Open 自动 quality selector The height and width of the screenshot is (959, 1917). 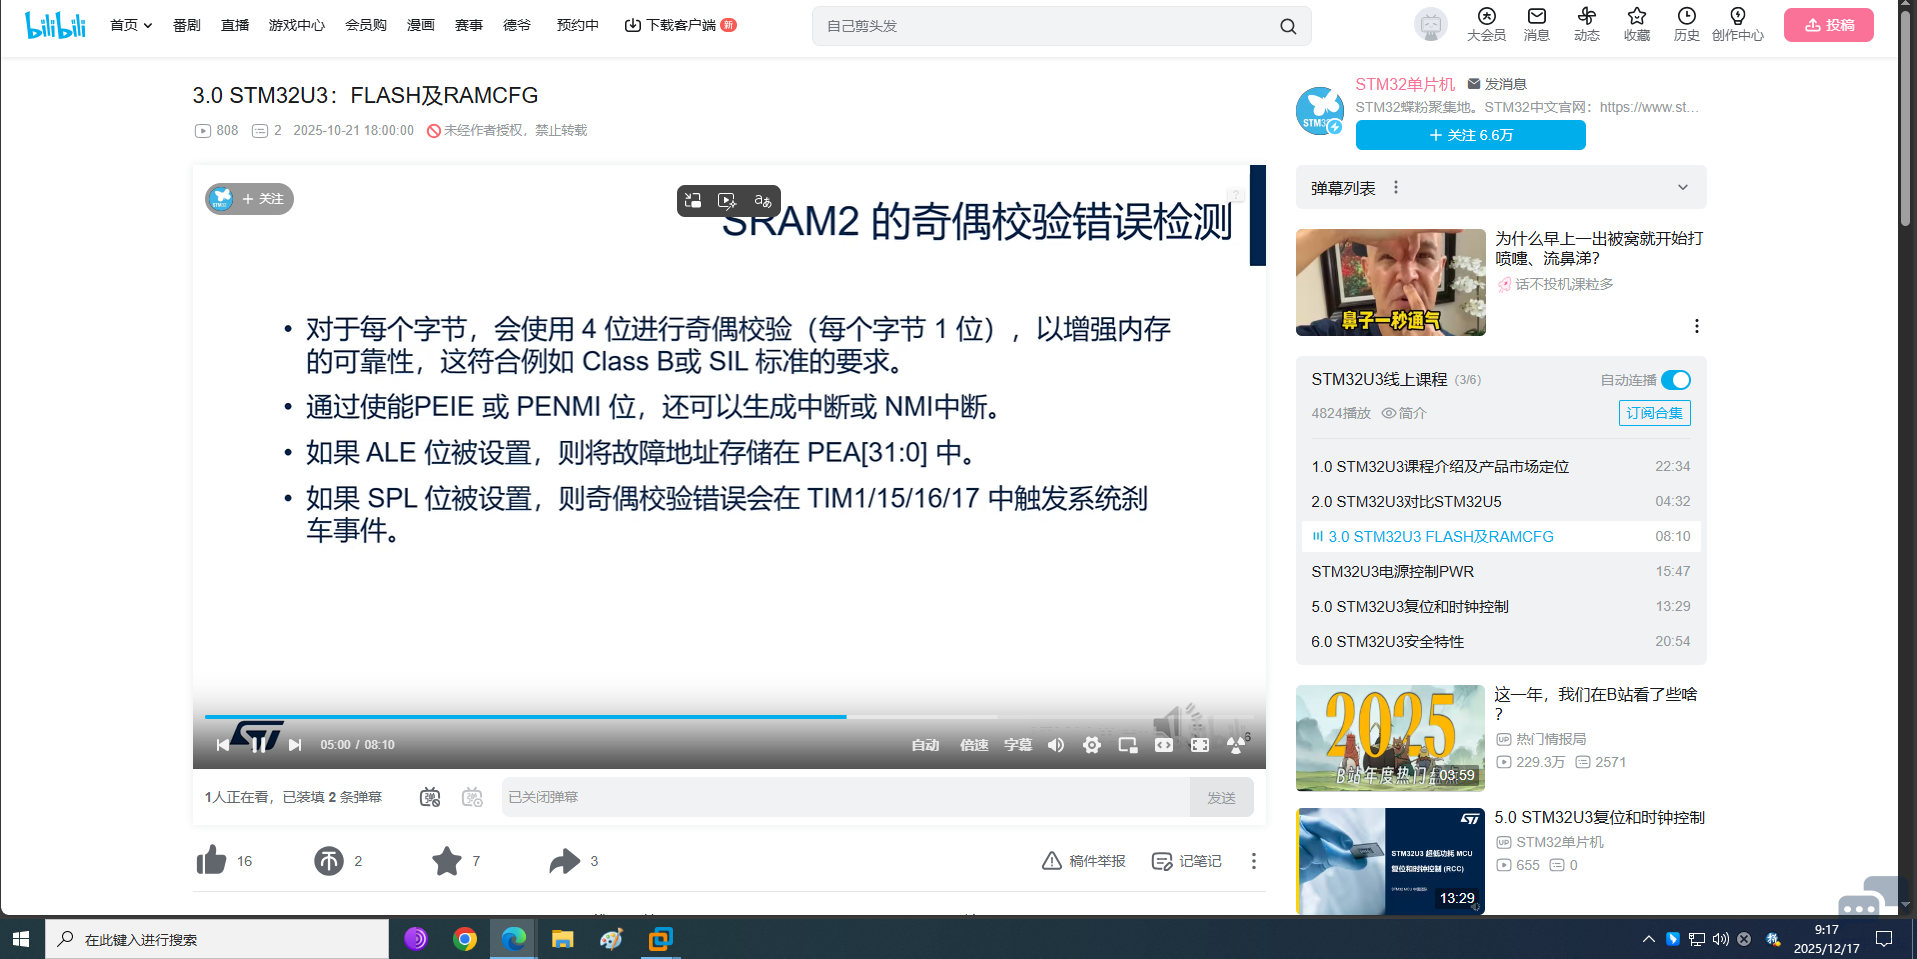click(x=925, y=745)
